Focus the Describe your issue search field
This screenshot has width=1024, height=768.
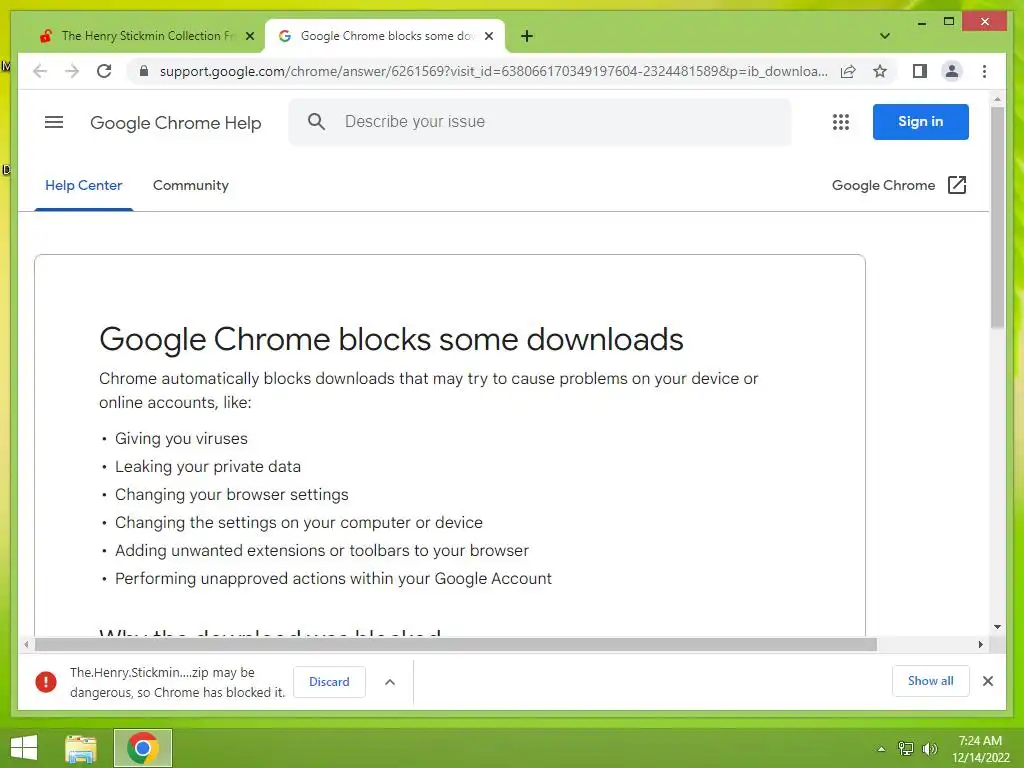click(x=539, y=121)
